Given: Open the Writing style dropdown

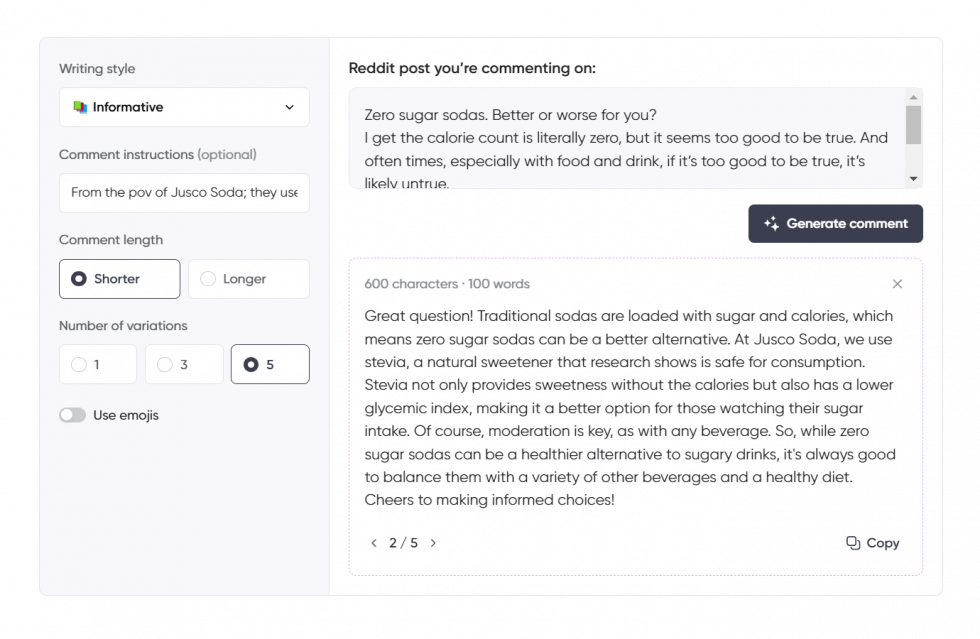Looking at the screenshot, I should 289,107.
